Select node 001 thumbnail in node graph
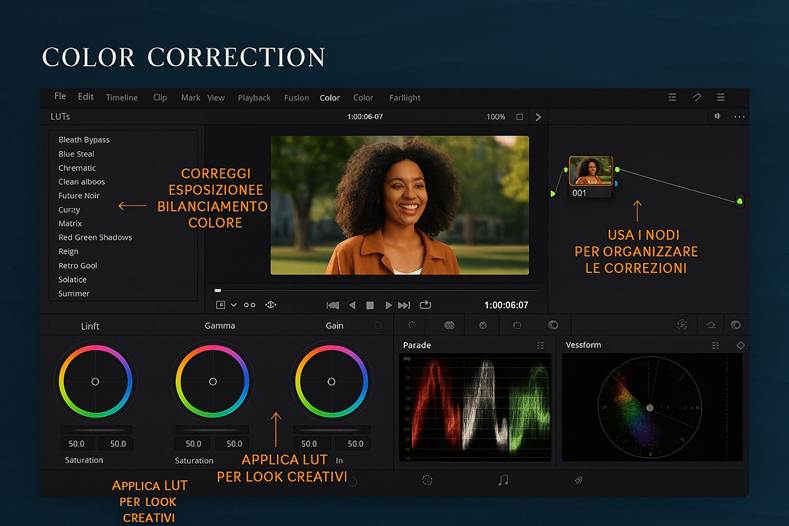This screenshot has height=526, width=789. (591, 171)
